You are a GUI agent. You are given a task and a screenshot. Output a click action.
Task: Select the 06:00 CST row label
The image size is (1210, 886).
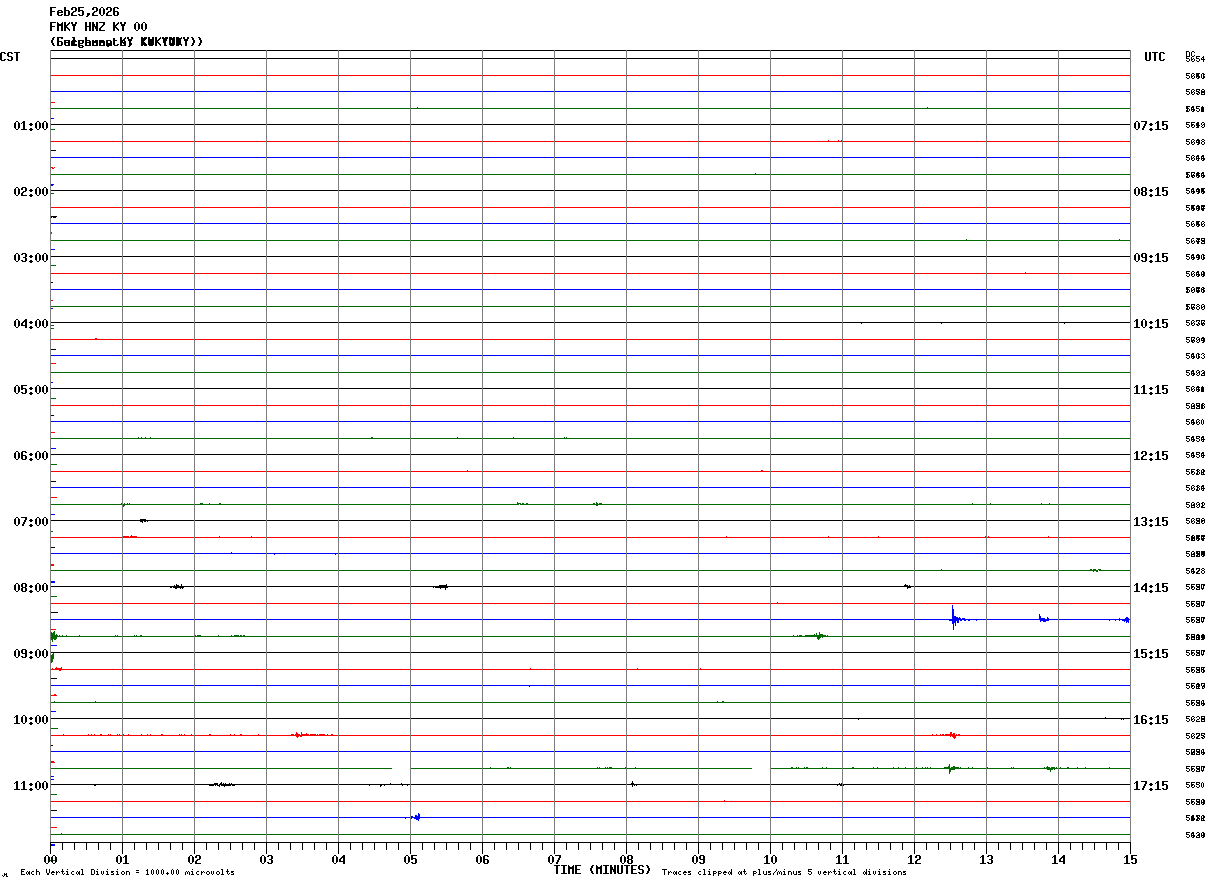point(31,456)
